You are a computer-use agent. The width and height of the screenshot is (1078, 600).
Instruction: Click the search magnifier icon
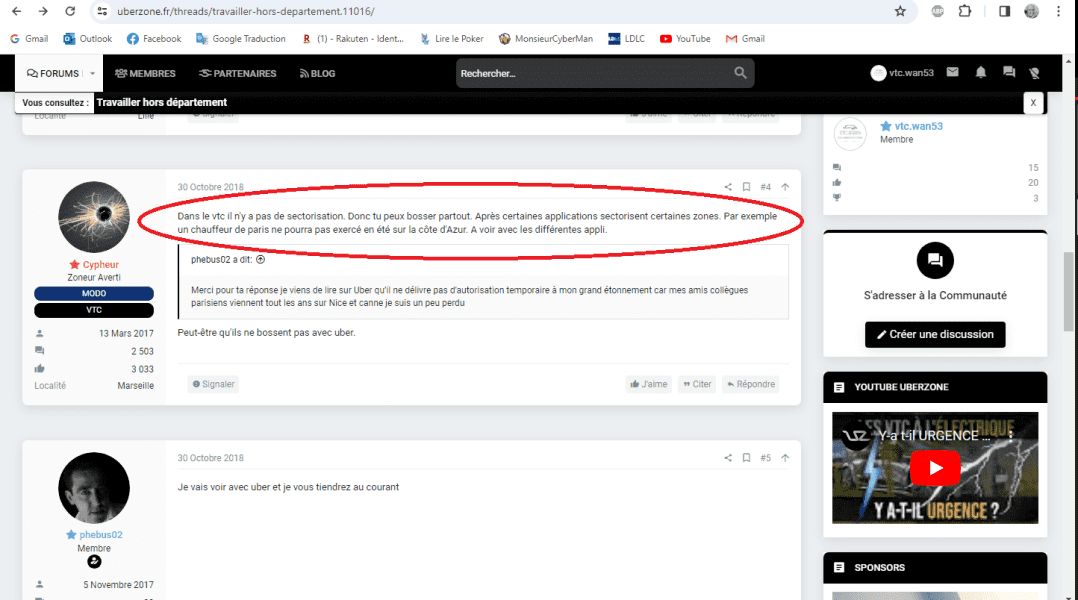coord(740,73)
